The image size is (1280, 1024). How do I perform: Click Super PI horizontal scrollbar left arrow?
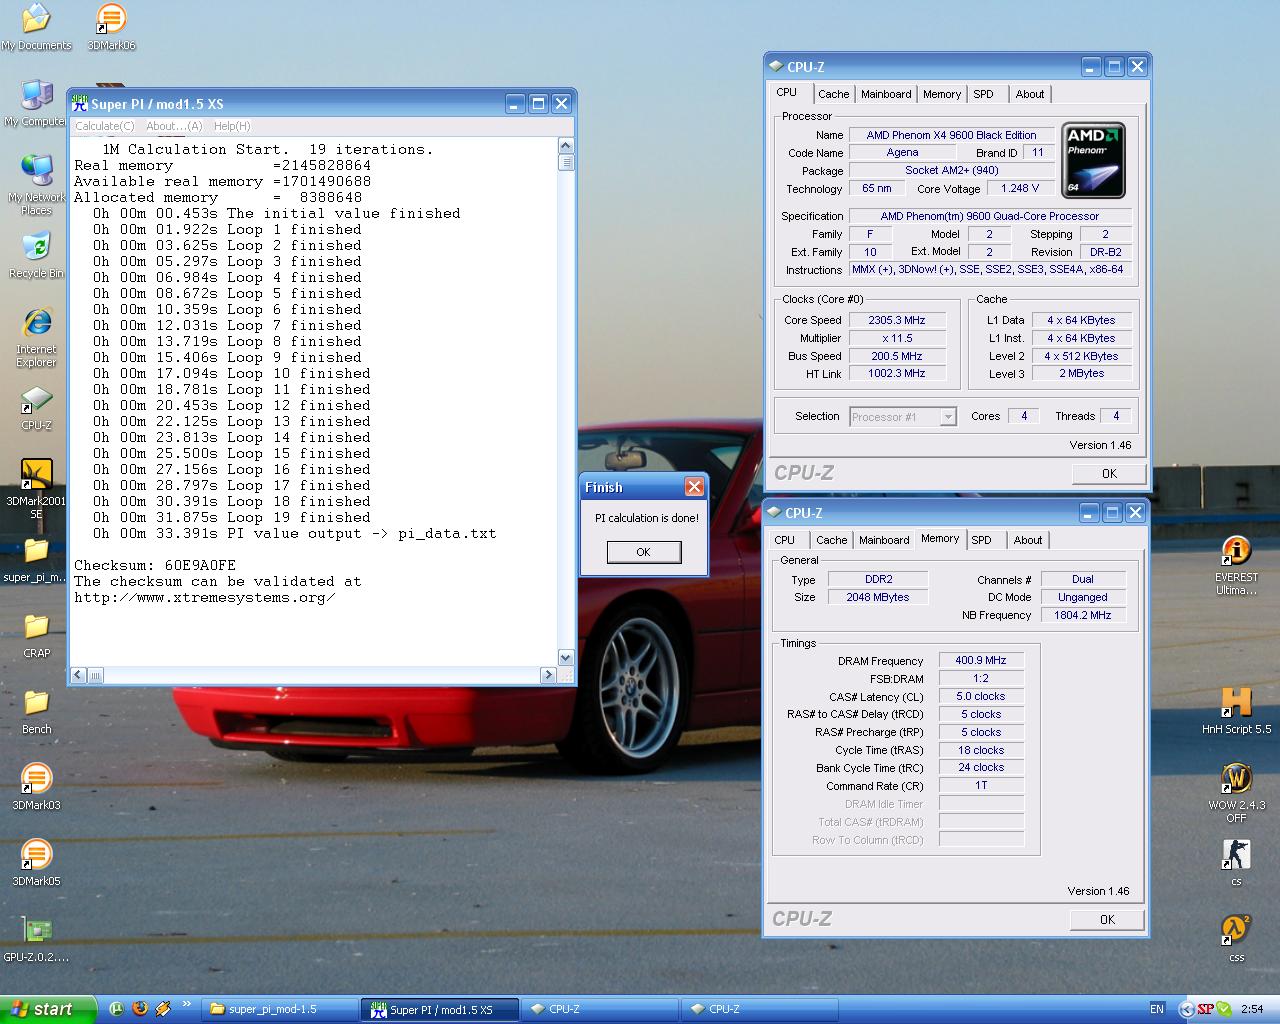click(79, 675)
